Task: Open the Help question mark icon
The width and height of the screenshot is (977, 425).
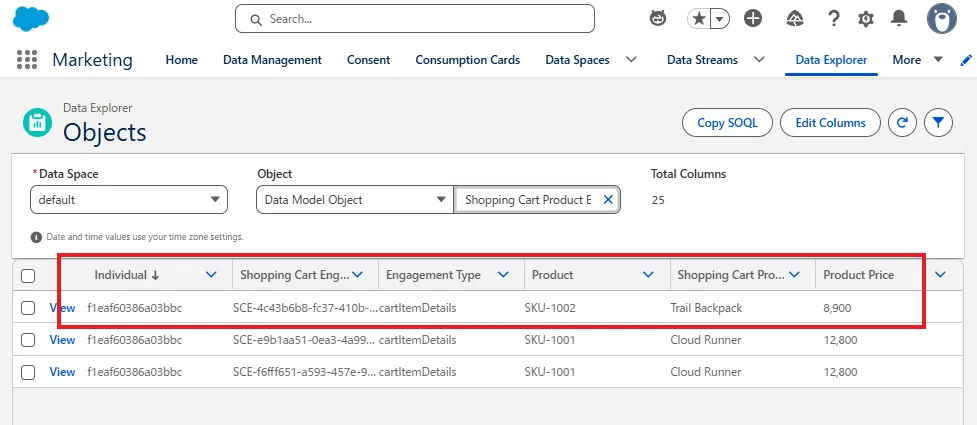Action: point(834,19)
